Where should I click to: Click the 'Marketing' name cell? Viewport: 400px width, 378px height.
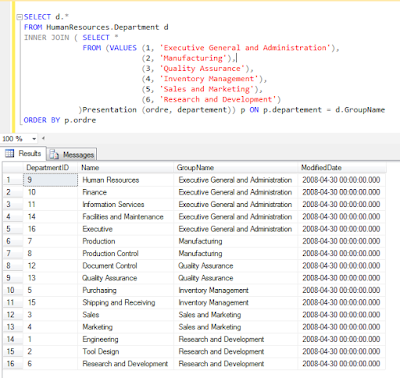coord(126,327)
